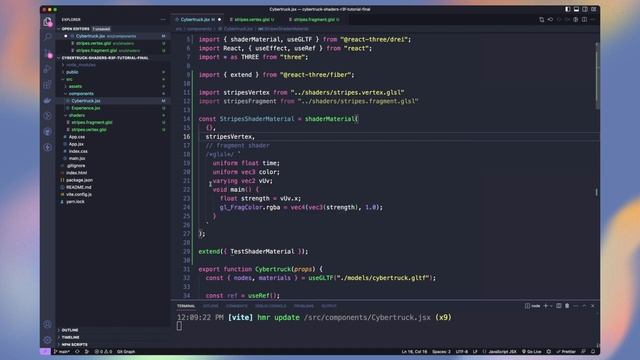Click the new terminal plus icon

(x=546, y=306)
